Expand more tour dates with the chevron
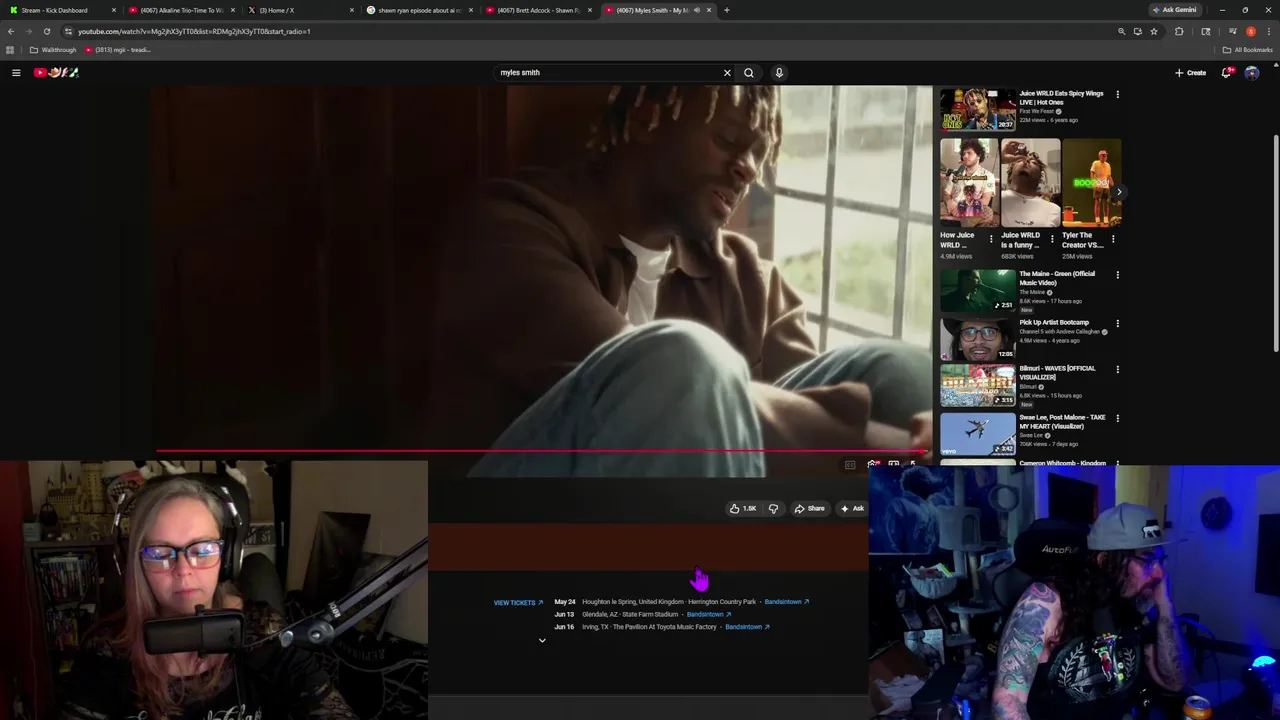Image resolution: width=1280 pixels, height=720 pixels. click(542, 640)
